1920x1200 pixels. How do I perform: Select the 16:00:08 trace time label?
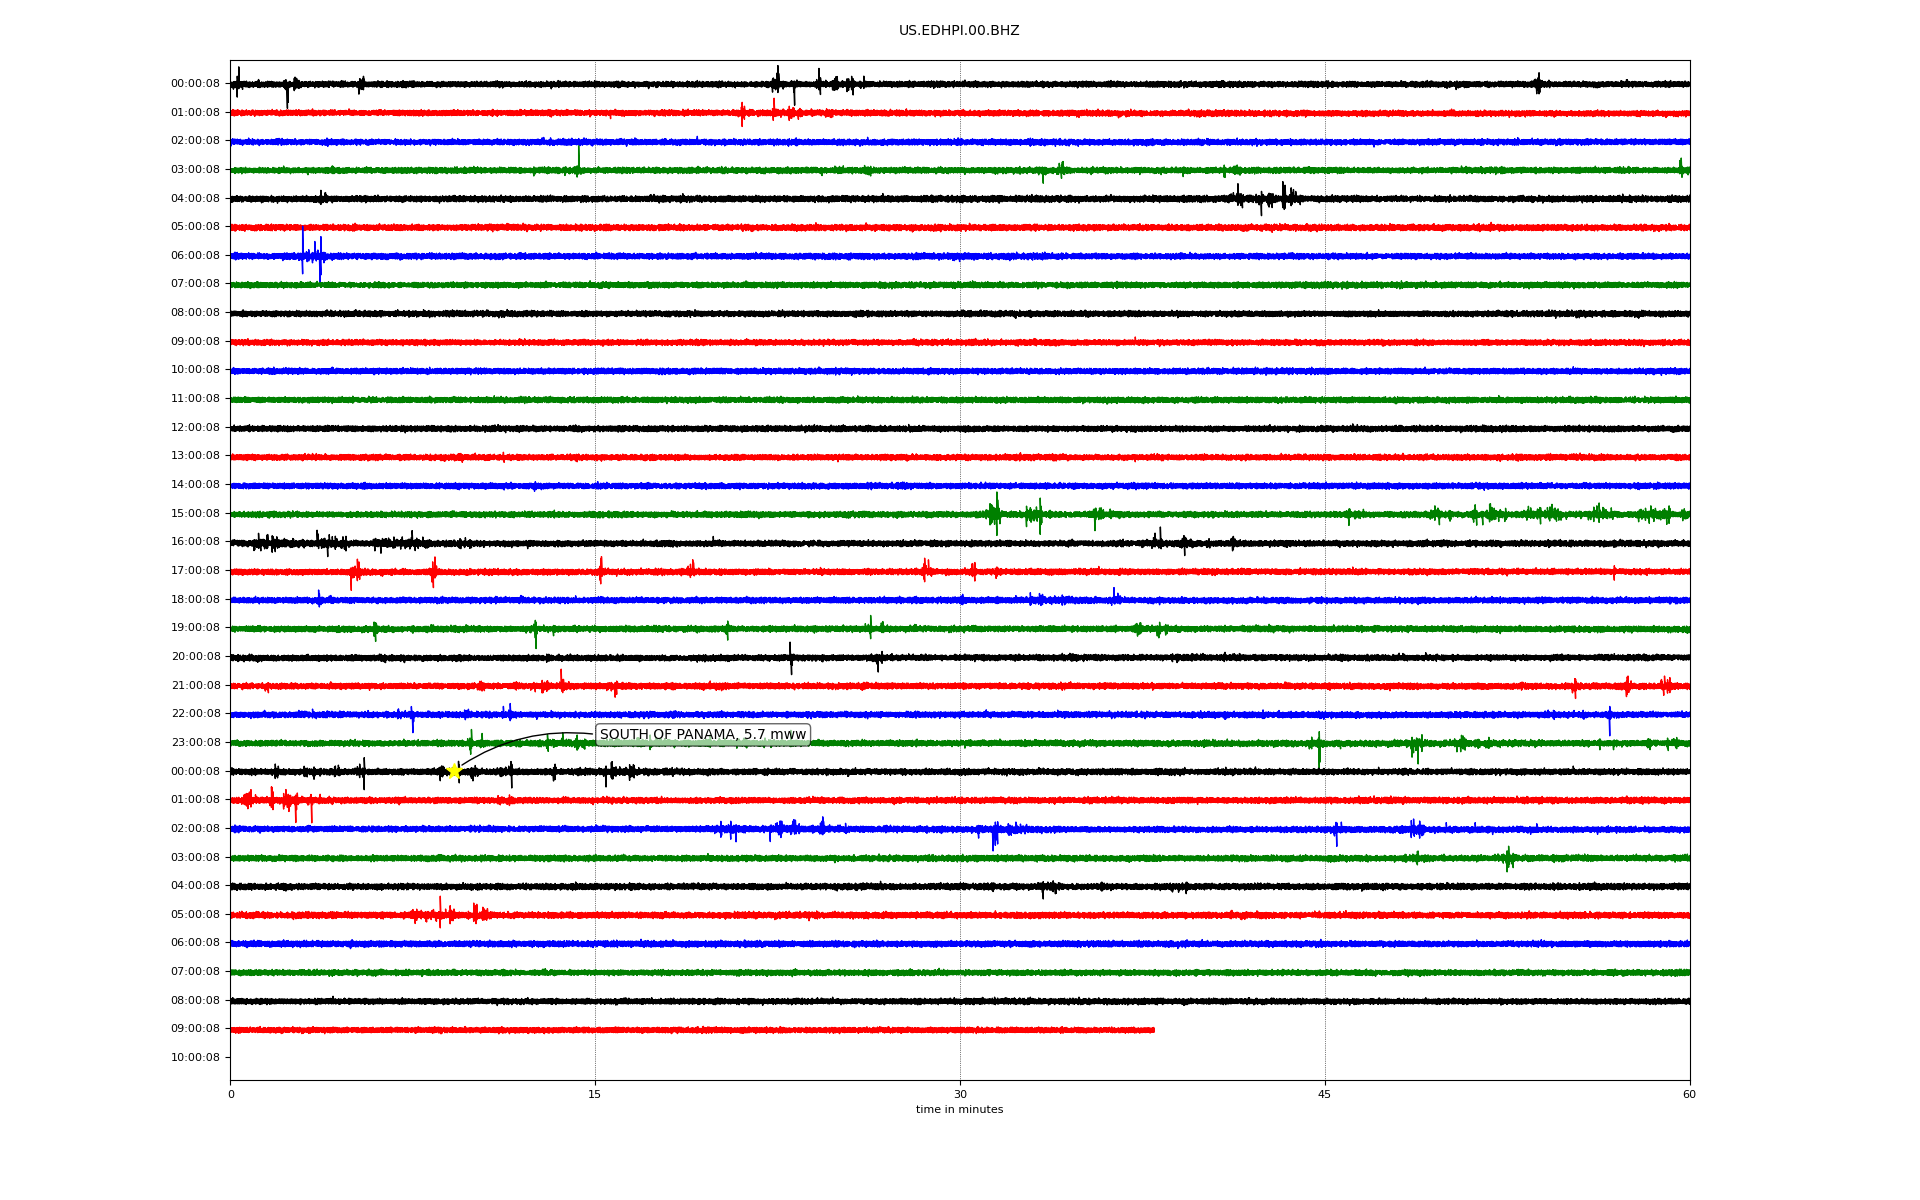195,542
